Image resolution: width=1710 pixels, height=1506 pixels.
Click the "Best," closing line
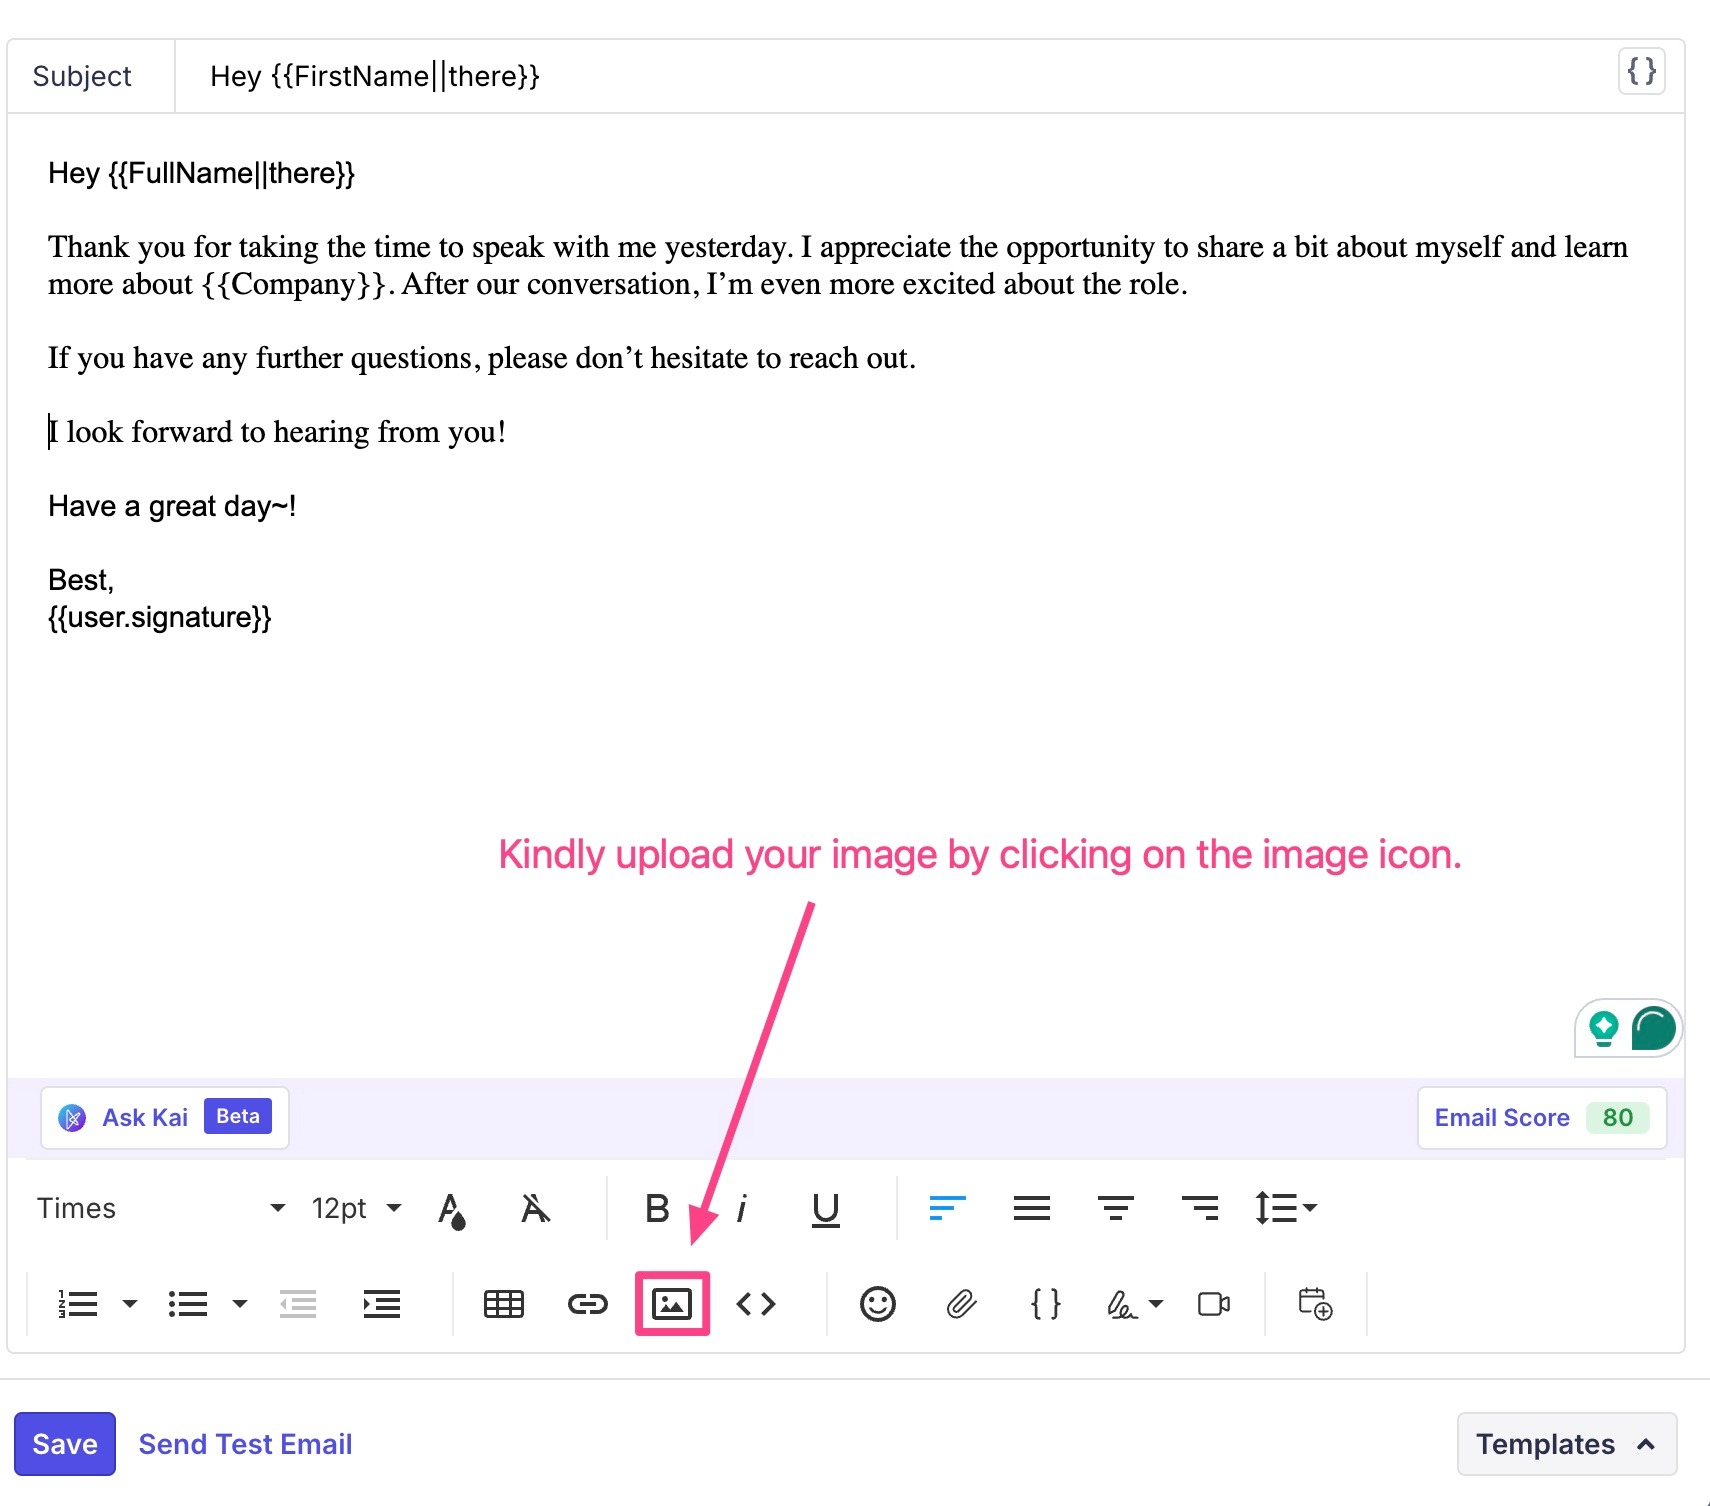pyautogui.click(x=81, y=580)
